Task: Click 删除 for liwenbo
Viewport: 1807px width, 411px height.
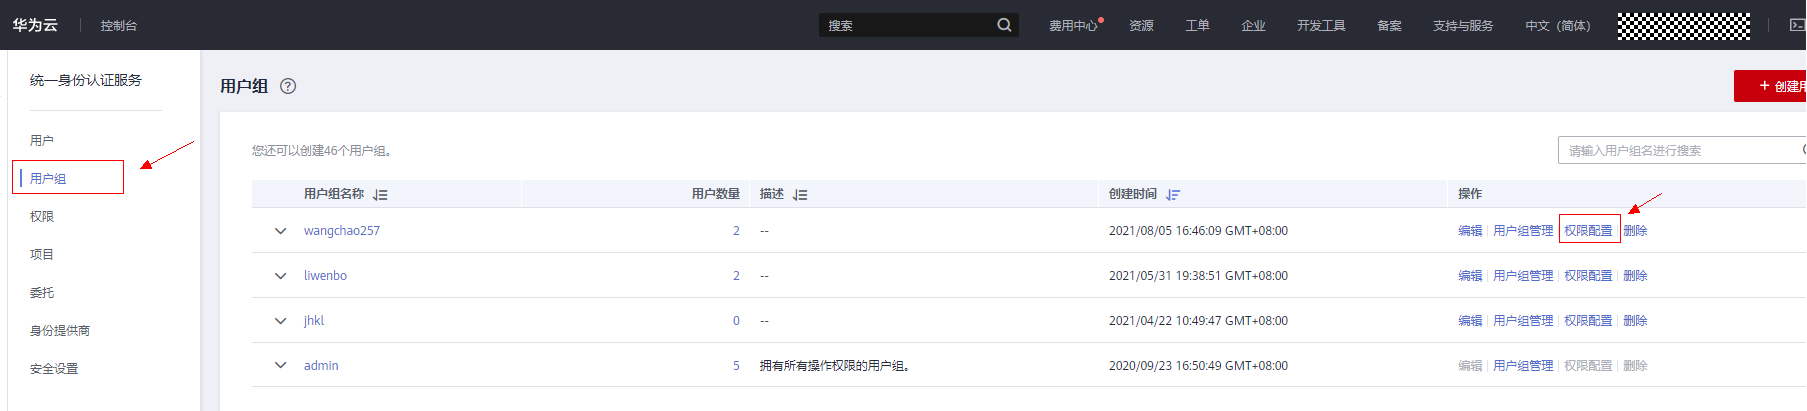Action: pos(1635,276)
